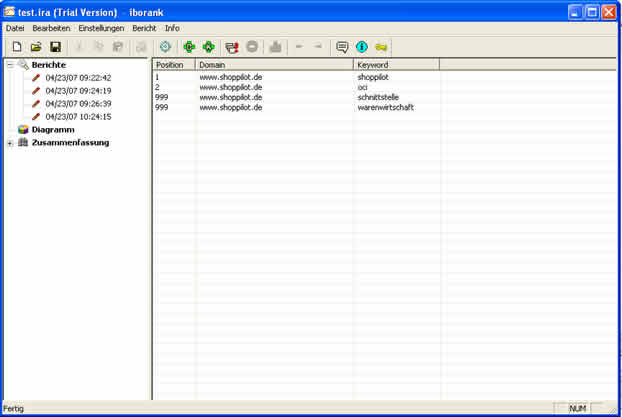Open info with the cyan circle icon
This screenshot has width=622, height=417.
tap(362, 47)
